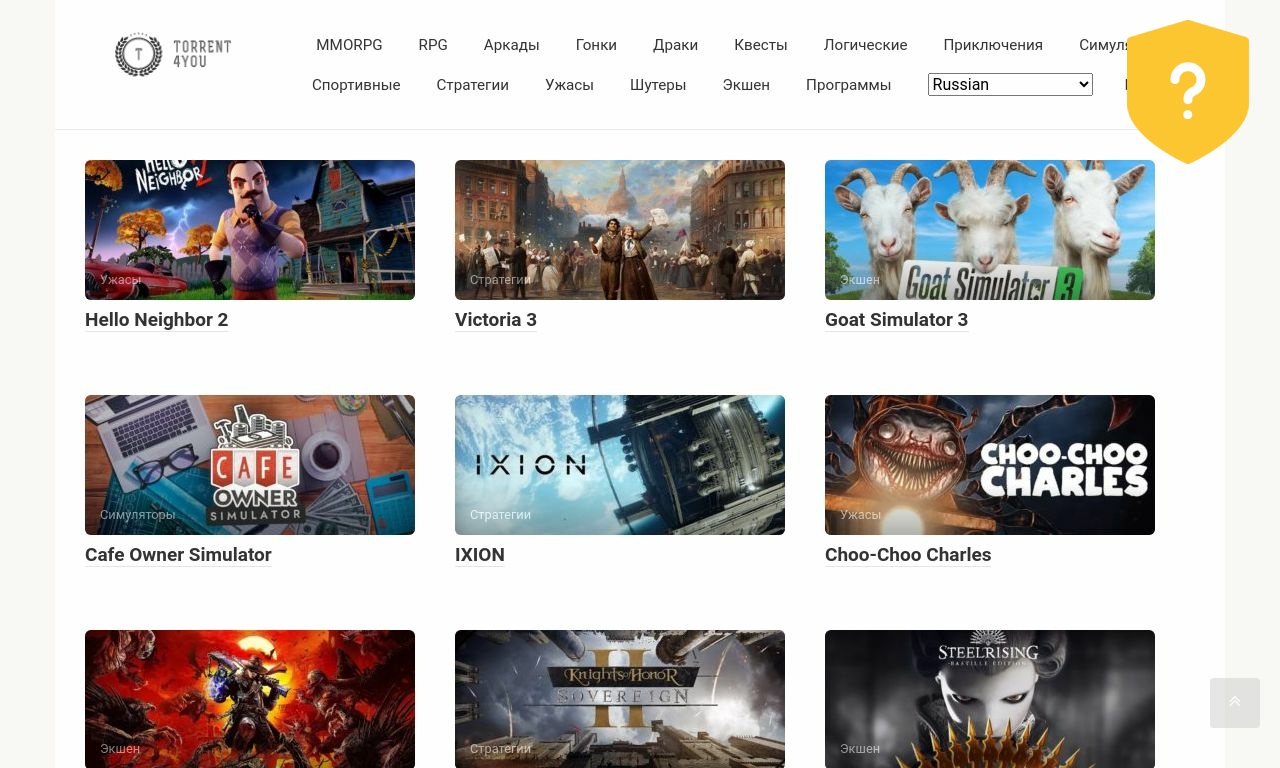
Task: Click Ужасы tag on Choo-Choo Charles card
Action: [x=860, y=515]
